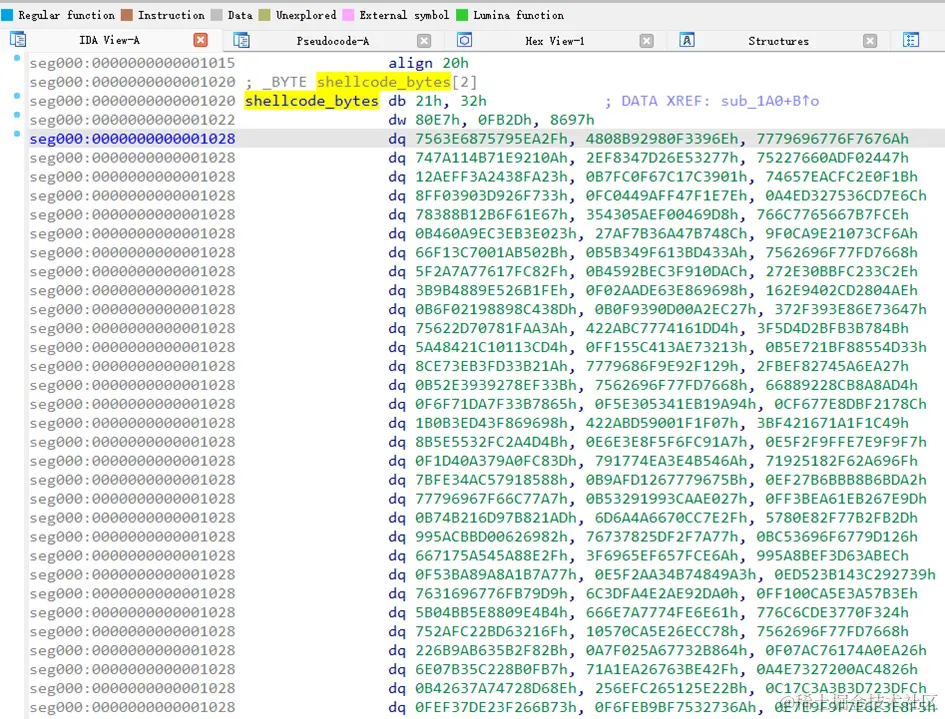
Task: Close the IDA View-A tab
Action: tap(201, 40)
